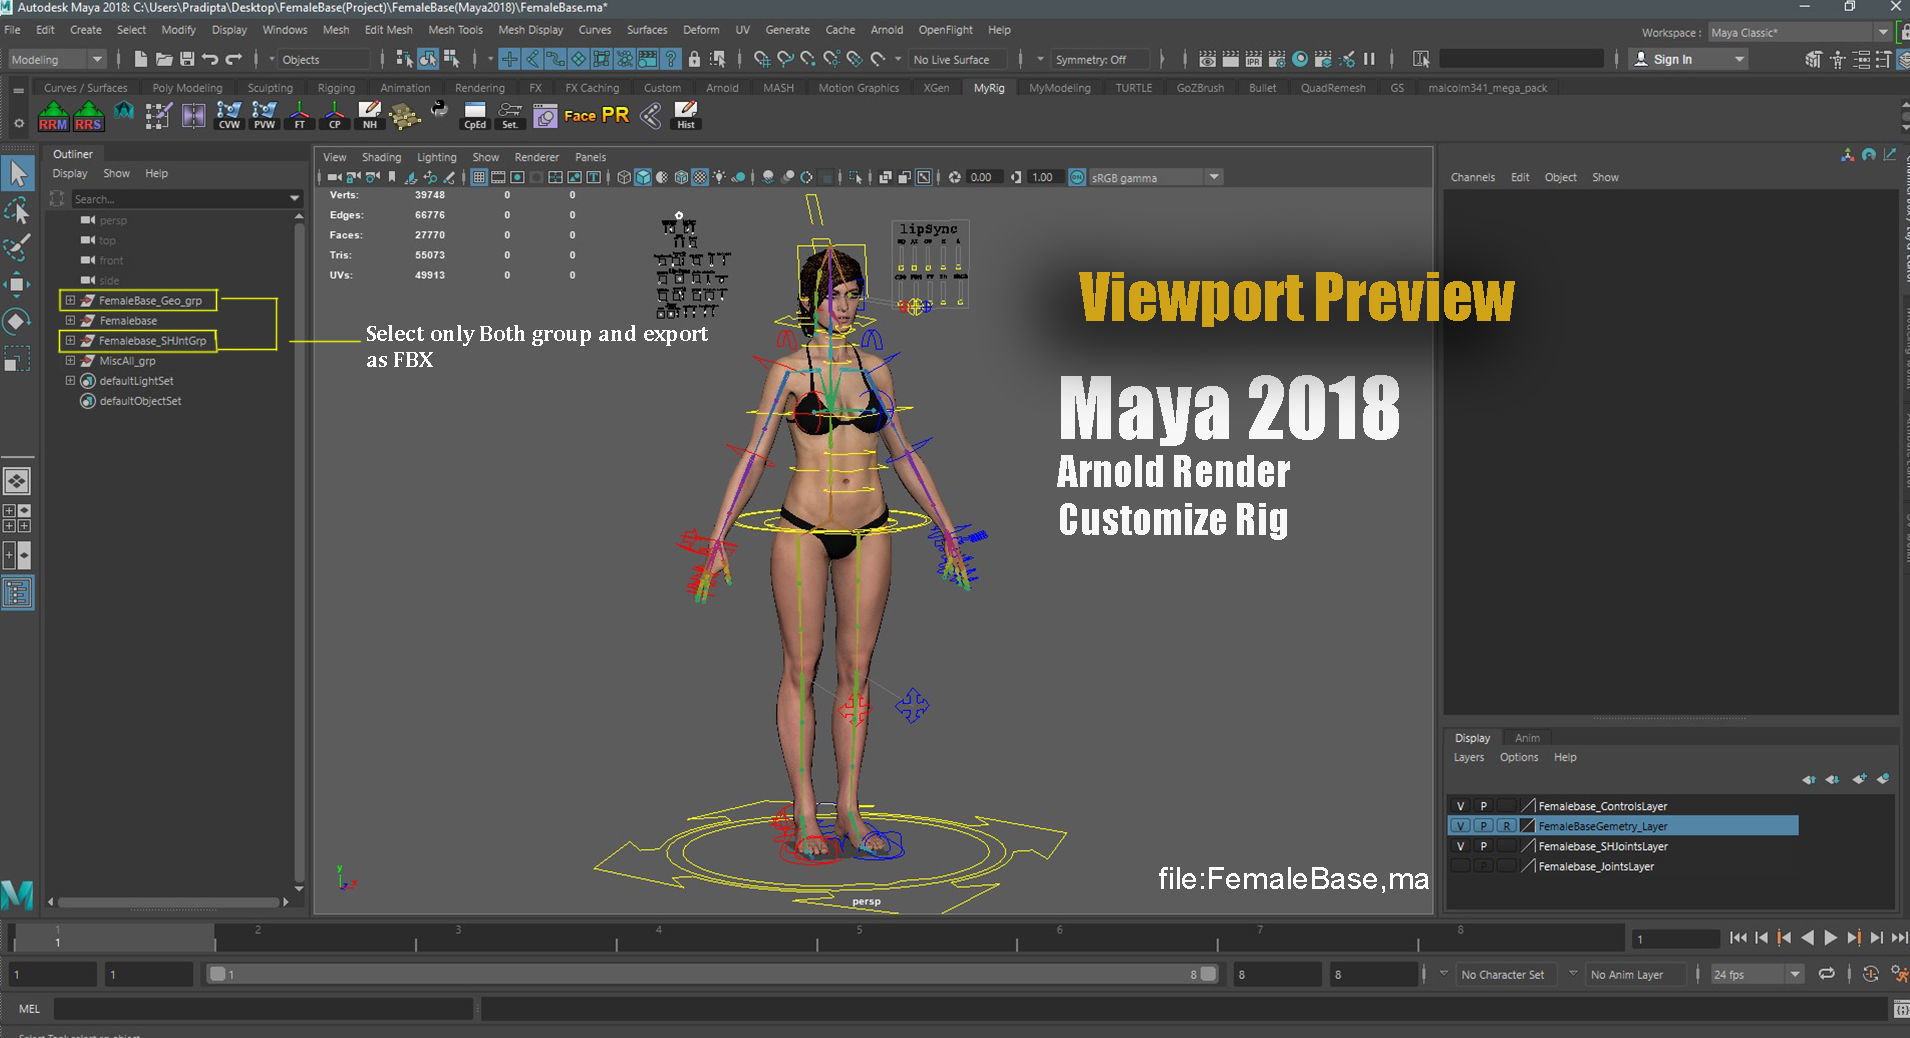
Task: Start IPR render icon
Action: [1254, 59]
